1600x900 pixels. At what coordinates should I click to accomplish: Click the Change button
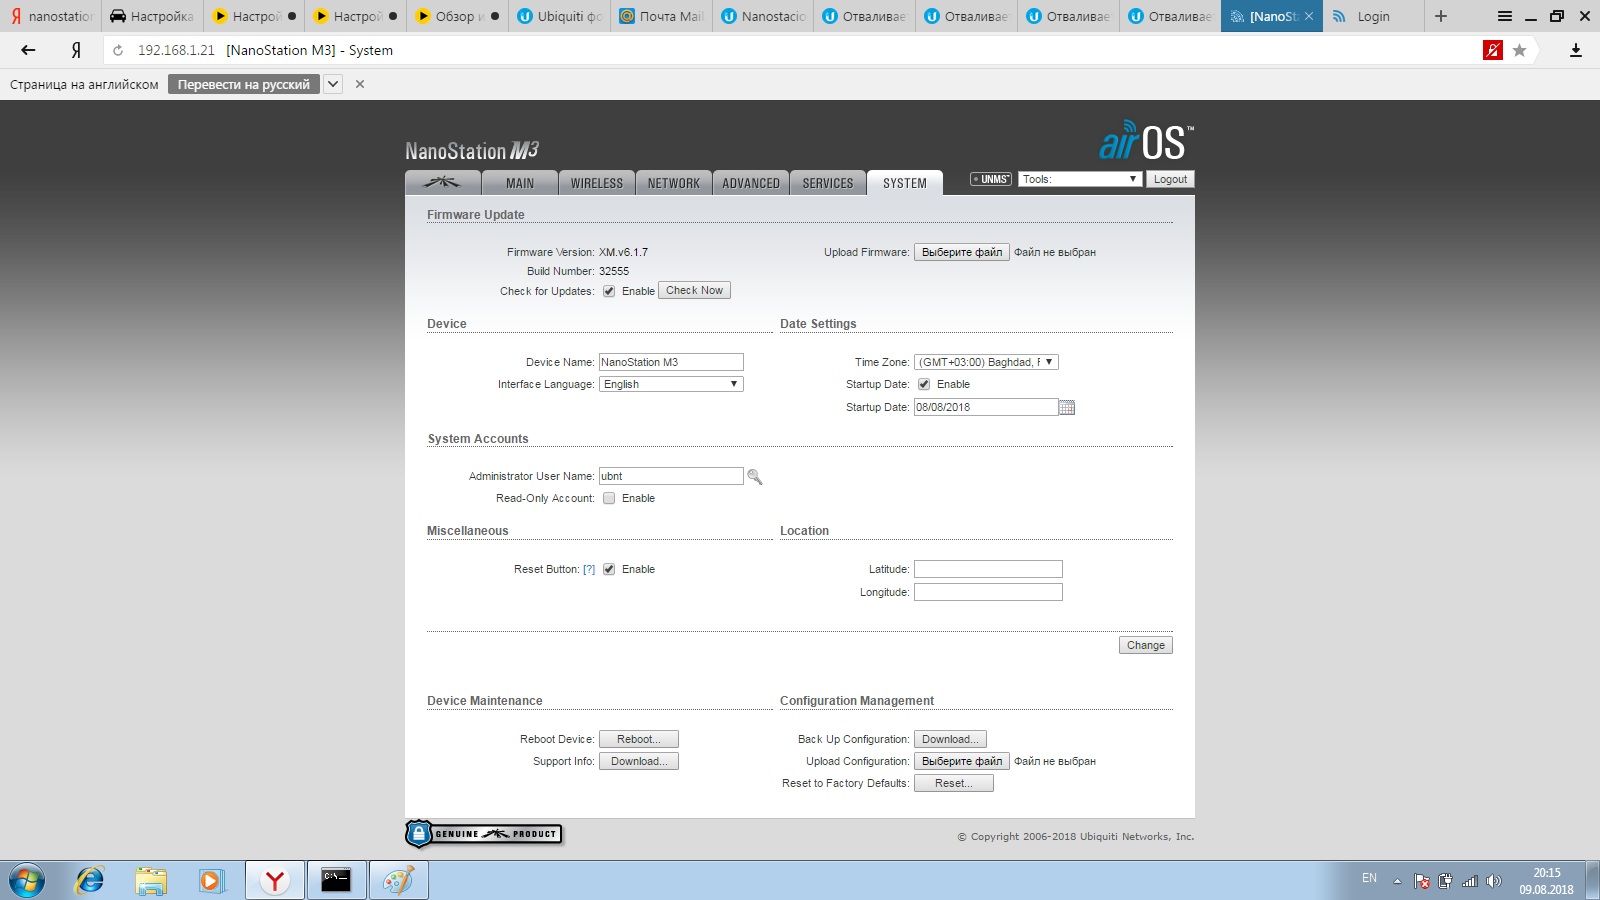click(1146, 645)
